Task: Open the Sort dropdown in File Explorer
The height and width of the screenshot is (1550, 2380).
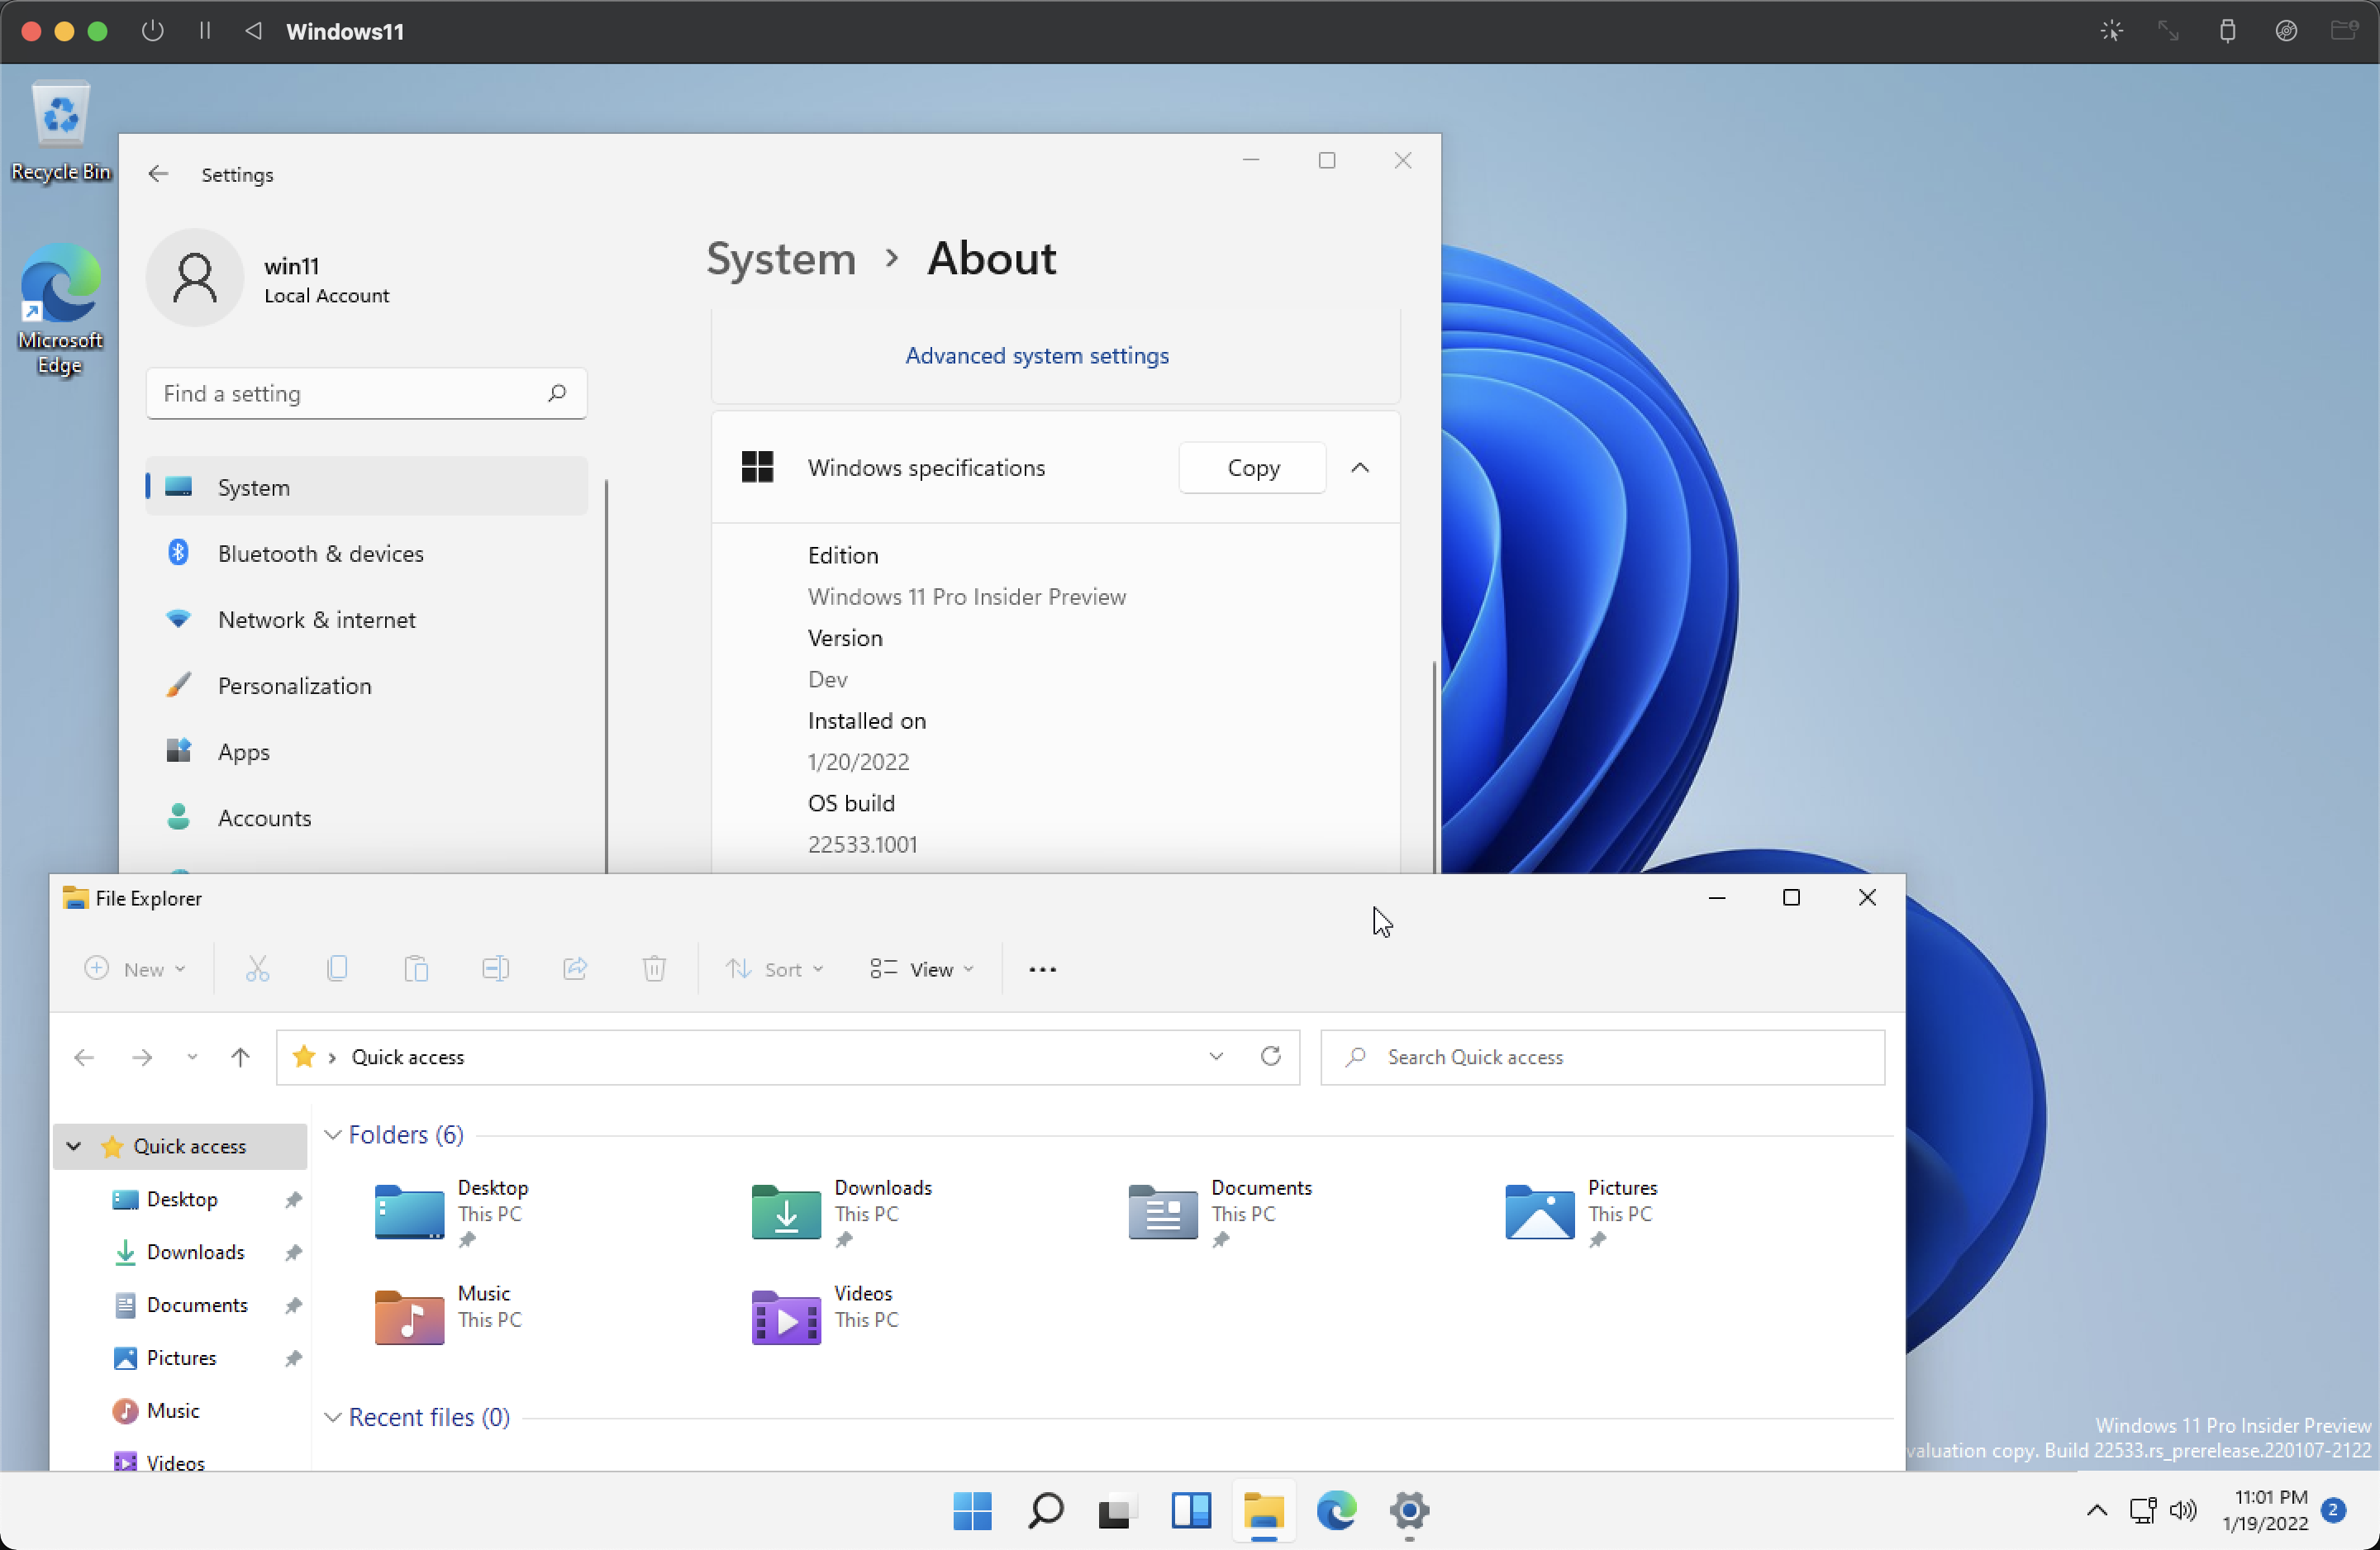Action: [774, 968]
